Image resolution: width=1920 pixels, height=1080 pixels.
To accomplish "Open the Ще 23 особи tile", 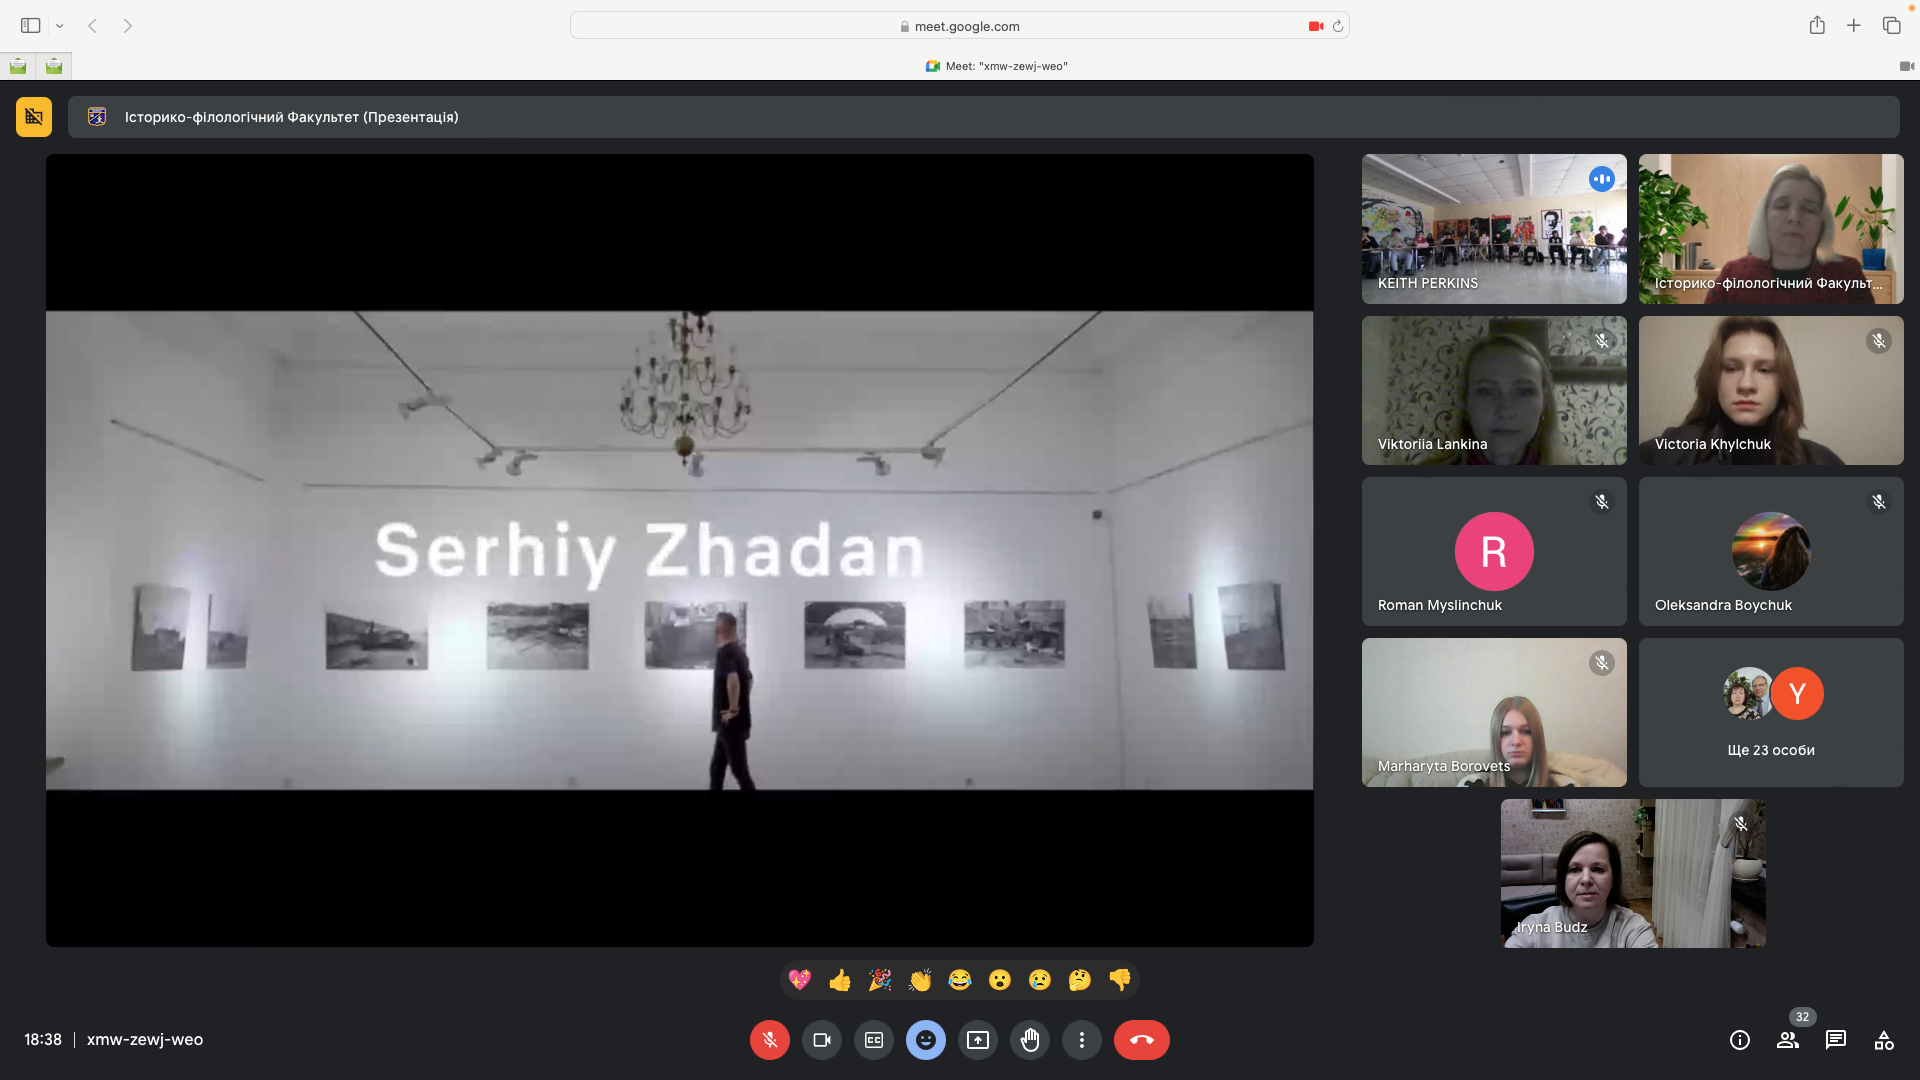I will 1771,712.
